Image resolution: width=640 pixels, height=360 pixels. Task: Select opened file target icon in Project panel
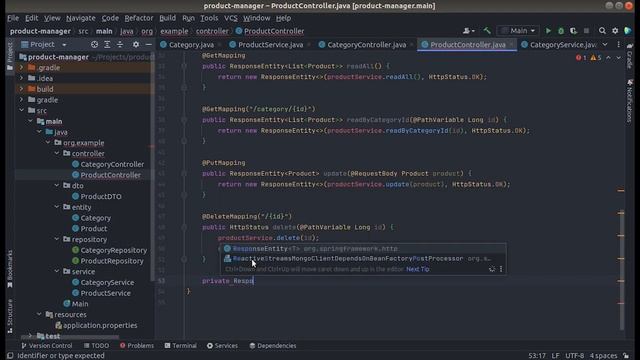[94, 44]
